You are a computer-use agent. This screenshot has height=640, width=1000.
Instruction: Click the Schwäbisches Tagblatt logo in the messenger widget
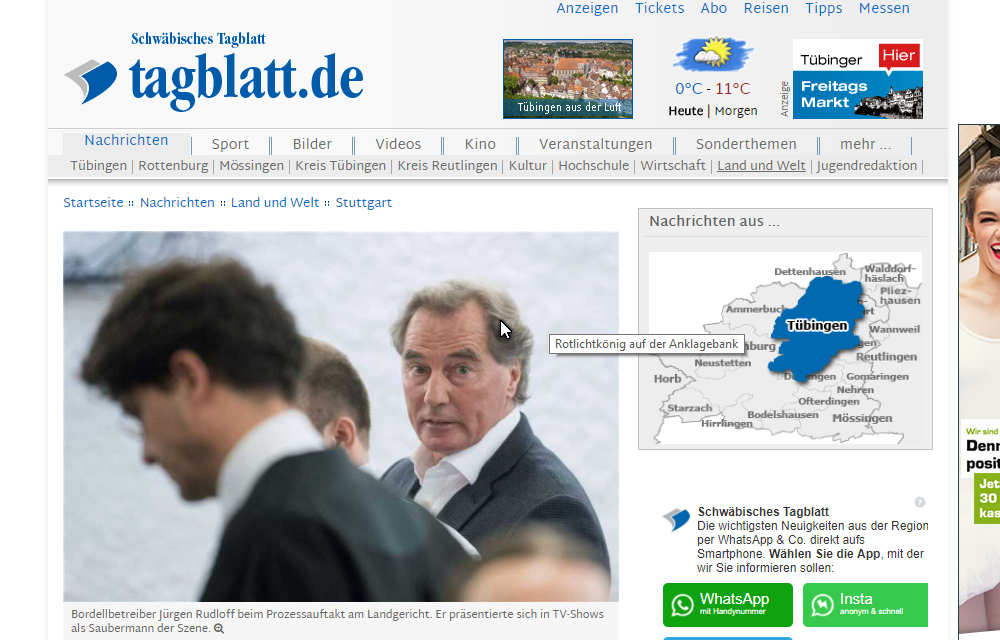[677, 519]
